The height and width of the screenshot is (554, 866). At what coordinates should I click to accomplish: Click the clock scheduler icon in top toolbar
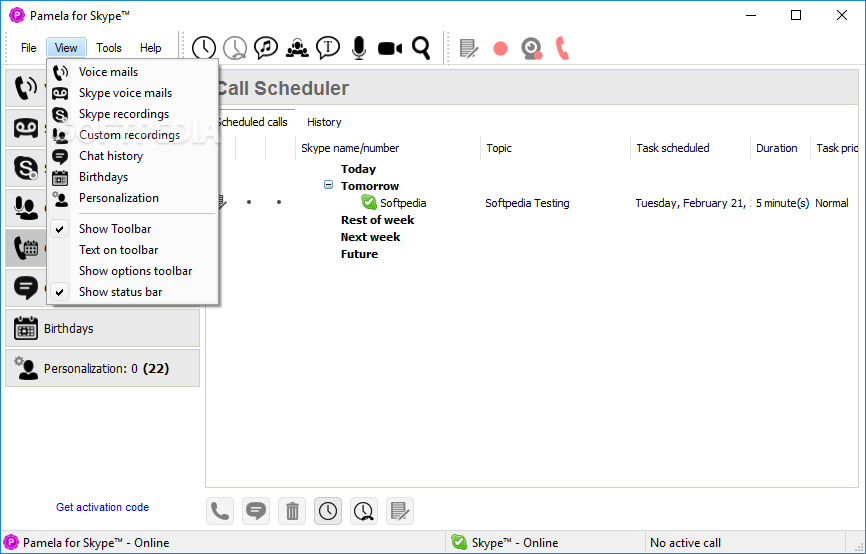pyautogui.click(x=204, y=48)
